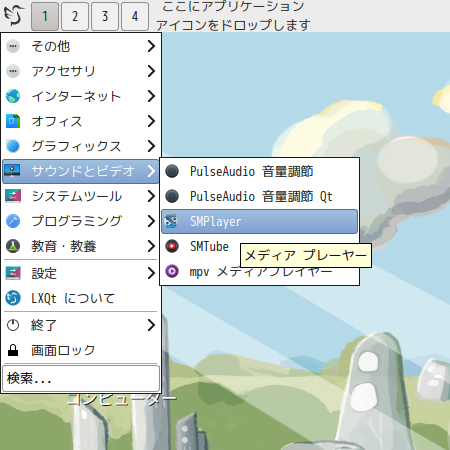Launch SMTube from the submenu
This screenshot has width=450, height=450.
pyautogui.click(x=259, y=246)
